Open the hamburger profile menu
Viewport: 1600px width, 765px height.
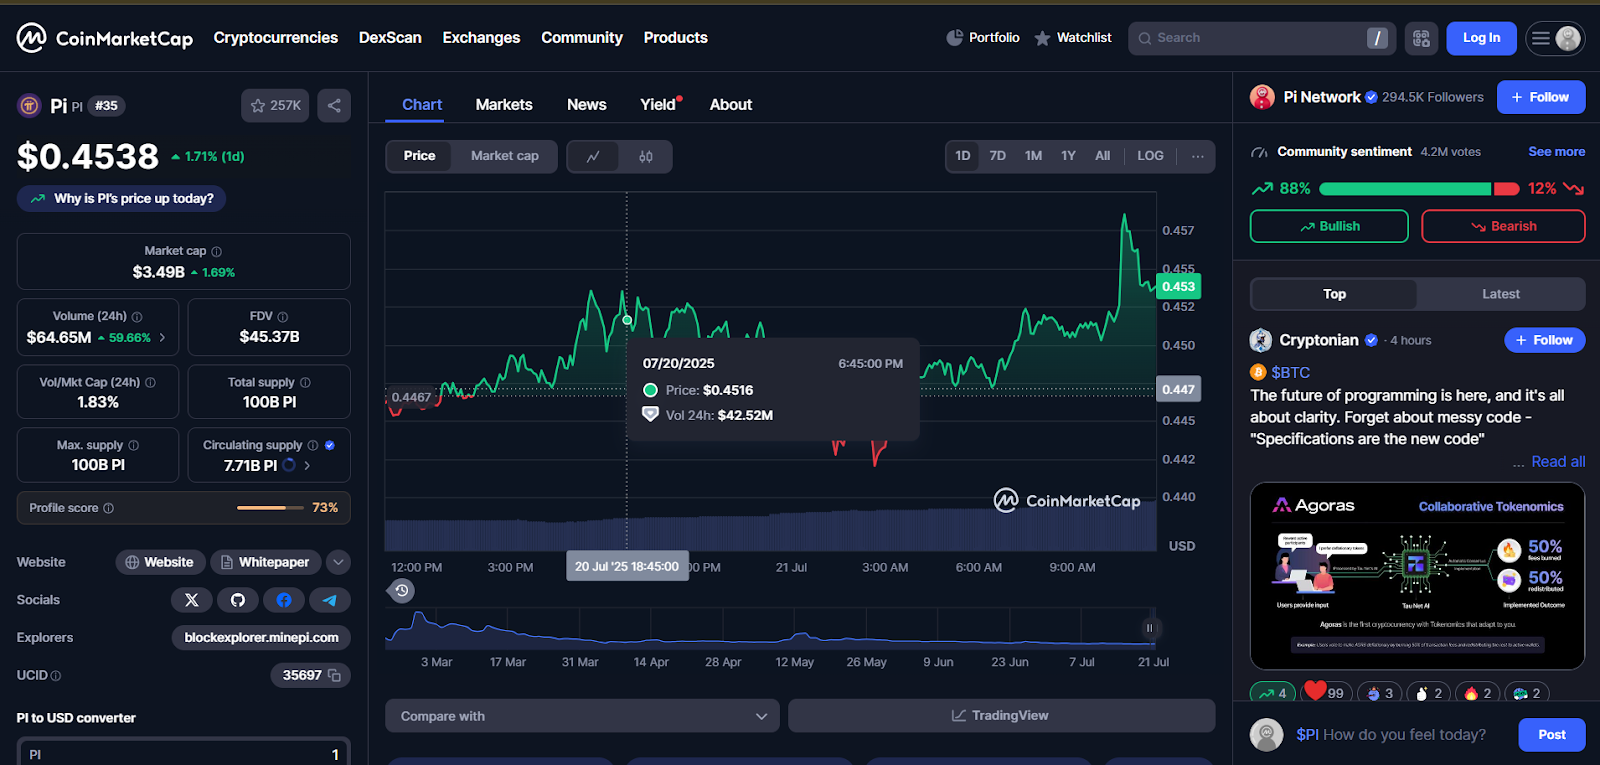[x=1555, y=38]
